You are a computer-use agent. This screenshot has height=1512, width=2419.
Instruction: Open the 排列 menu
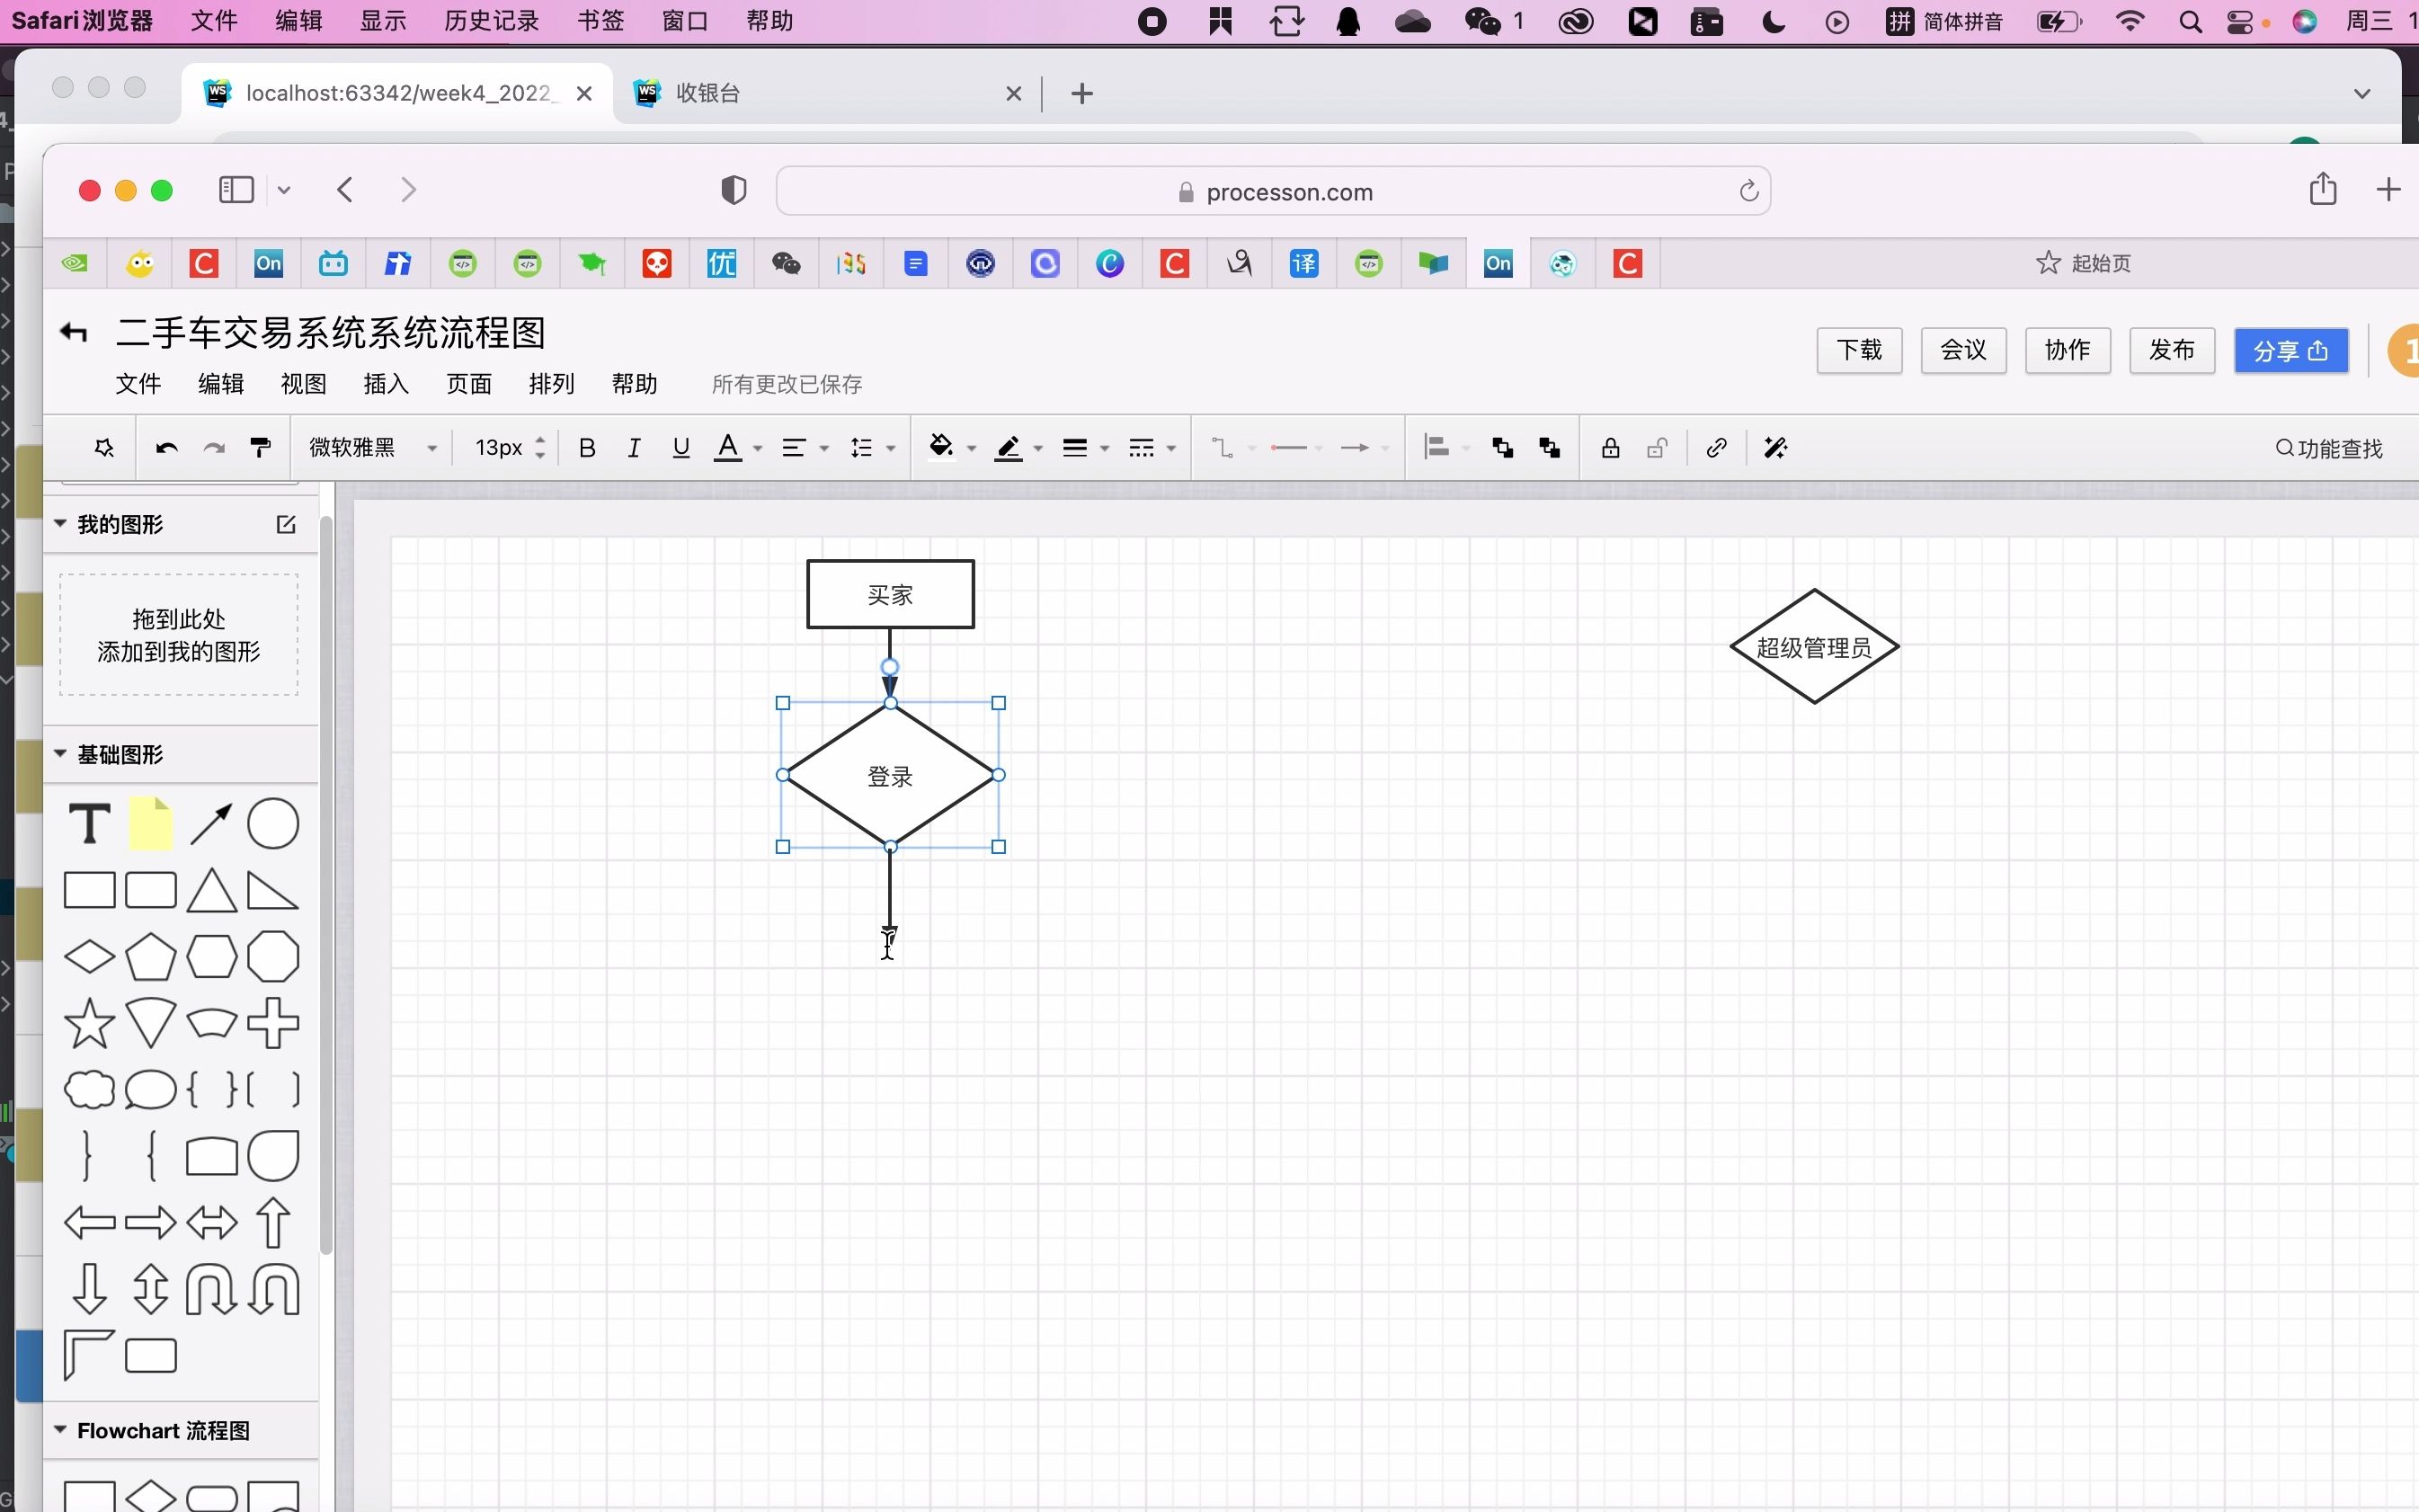(551, 384)
